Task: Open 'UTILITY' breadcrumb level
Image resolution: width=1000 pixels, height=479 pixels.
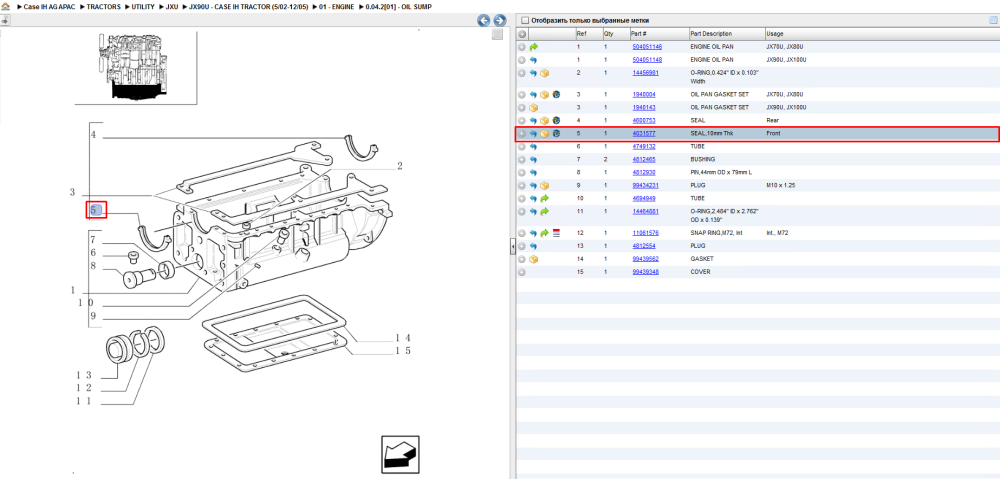Action: 143,6
